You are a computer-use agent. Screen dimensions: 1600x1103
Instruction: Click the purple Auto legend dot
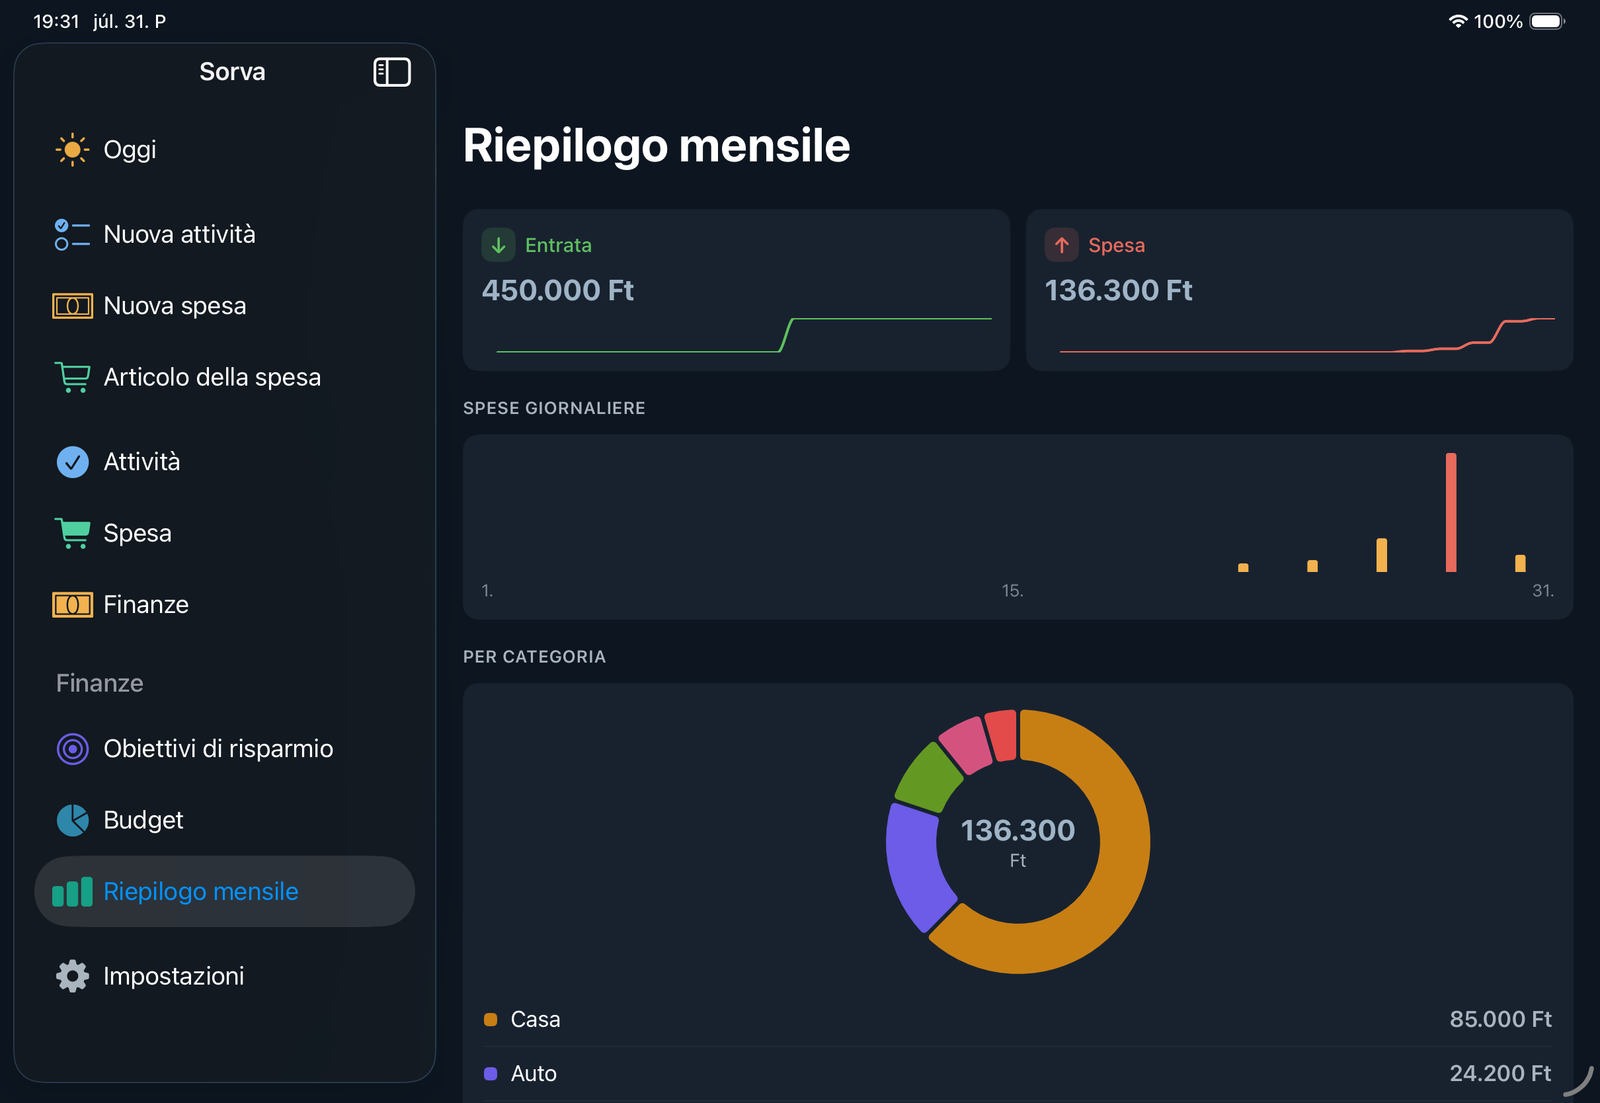[490, 1074]
